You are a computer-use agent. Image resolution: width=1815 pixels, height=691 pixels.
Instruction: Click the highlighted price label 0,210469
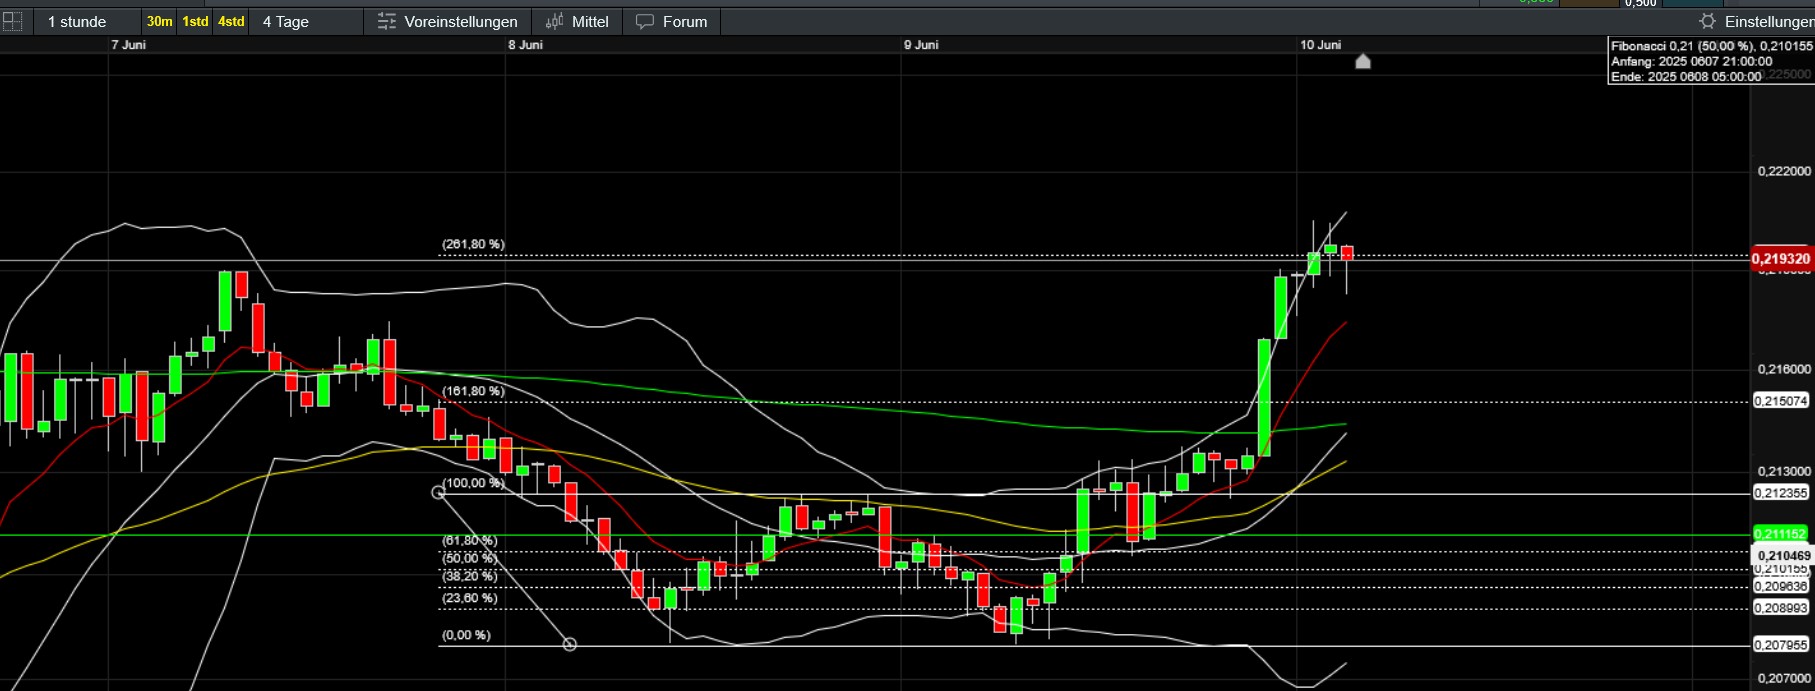[x=1783, y=555]
